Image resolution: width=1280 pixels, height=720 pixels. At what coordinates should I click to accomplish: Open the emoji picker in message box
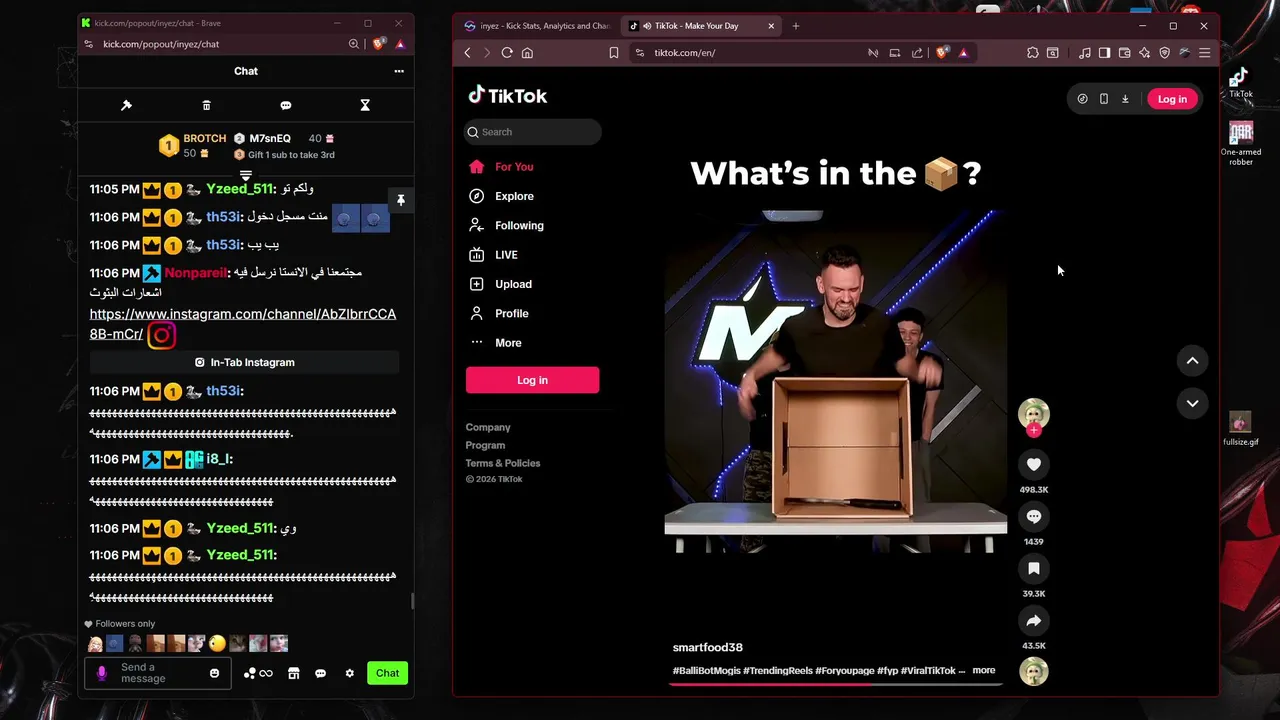pos(214,673)
